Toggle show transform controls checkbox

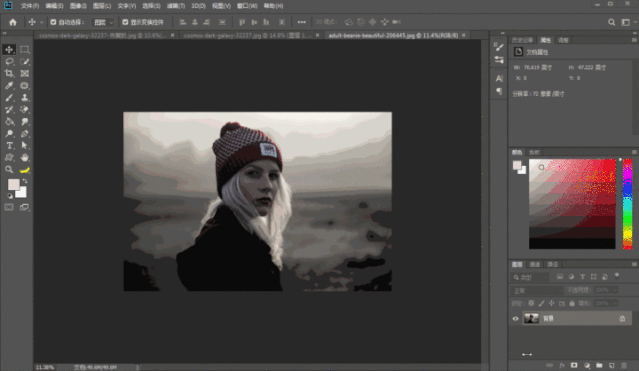[x=125, y=22]
